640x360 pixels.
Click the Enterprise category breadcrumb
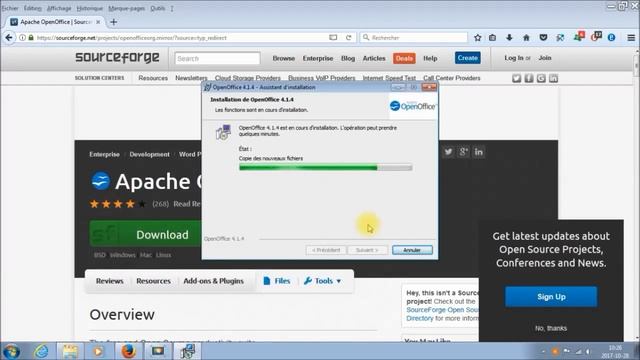tap(104, 154)
